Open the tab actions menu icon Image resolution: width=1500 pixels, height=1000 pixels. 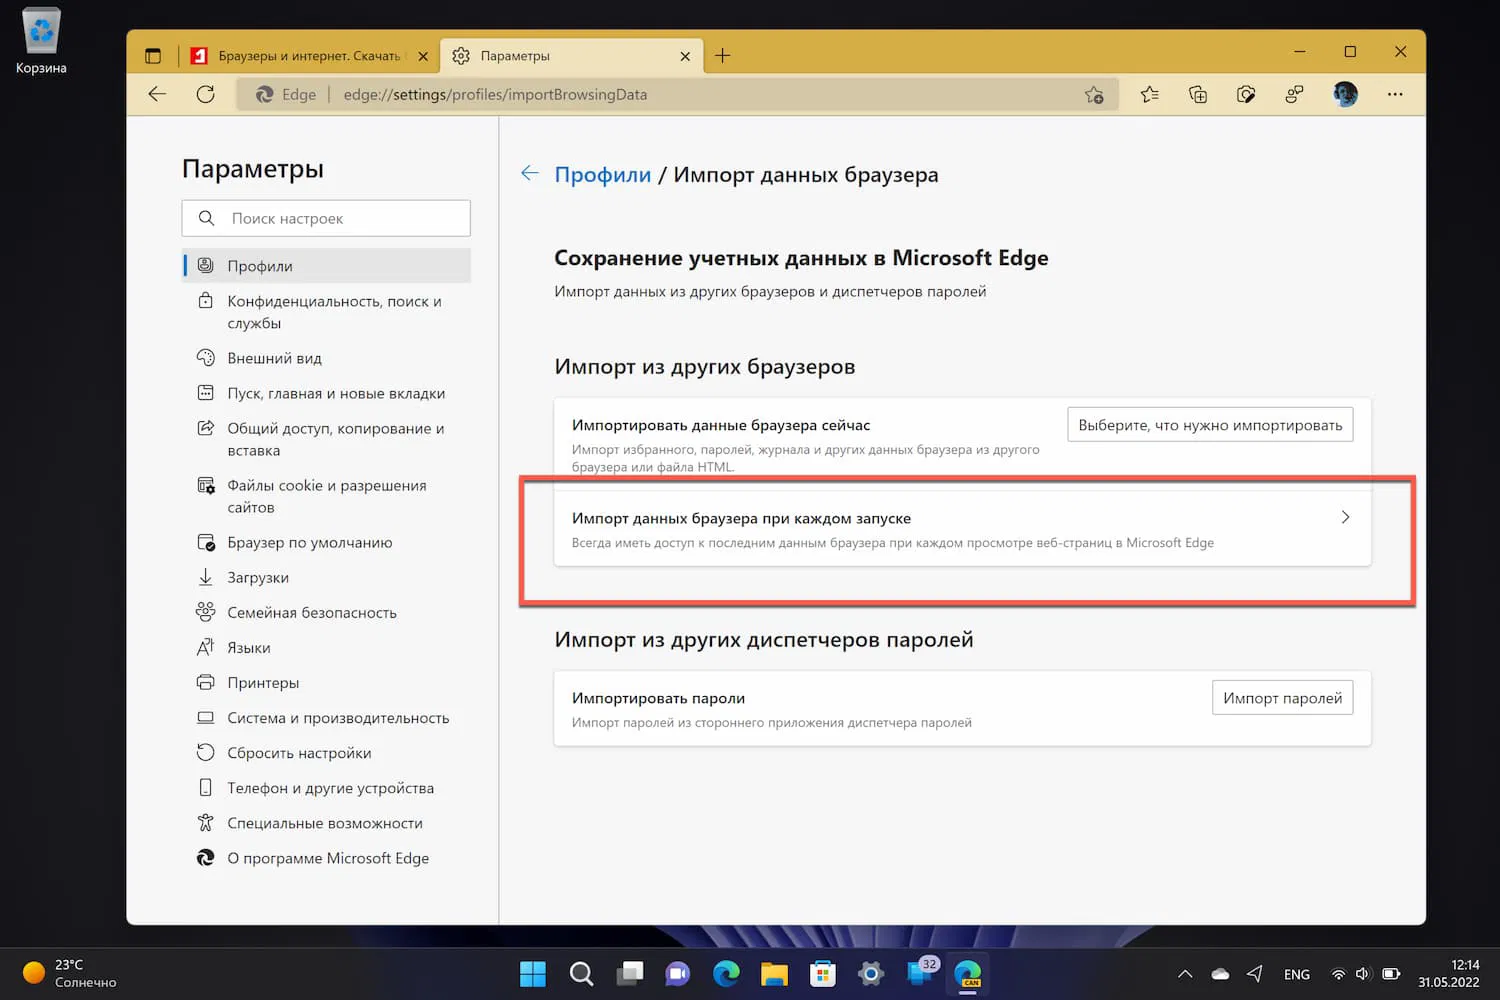point(153,56)
